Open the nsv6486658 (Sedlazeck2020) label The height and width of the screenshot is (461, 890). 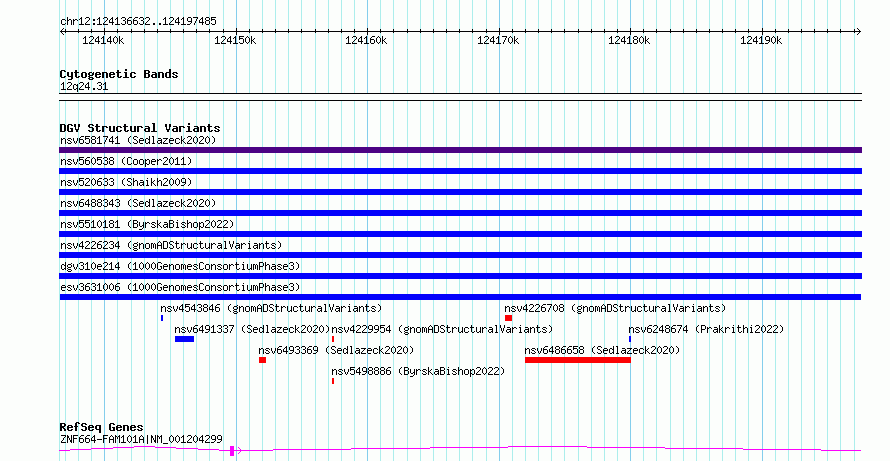(602, 350)
